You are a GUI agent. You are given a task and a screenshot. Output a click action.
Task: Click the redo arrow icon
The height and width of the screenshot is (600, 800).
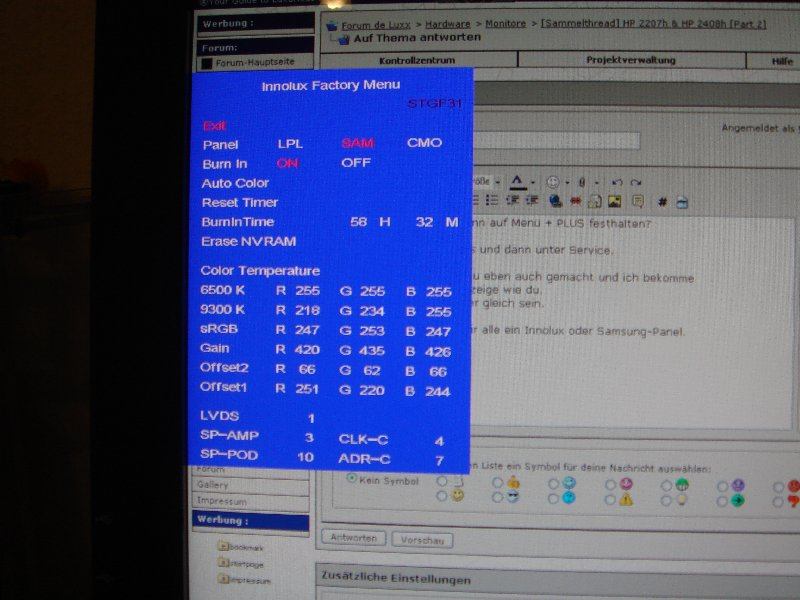tap(636, 182)
